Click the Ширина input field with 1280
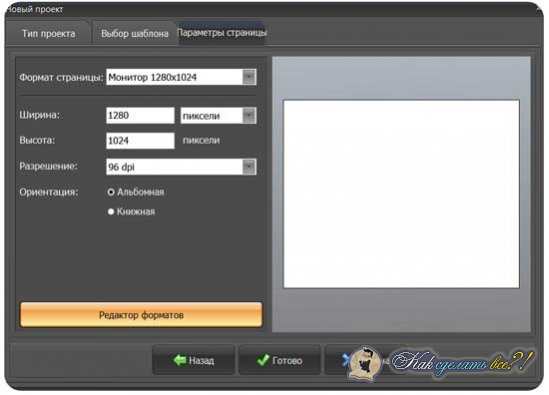 pyautogui.click(x=140, y=116)
